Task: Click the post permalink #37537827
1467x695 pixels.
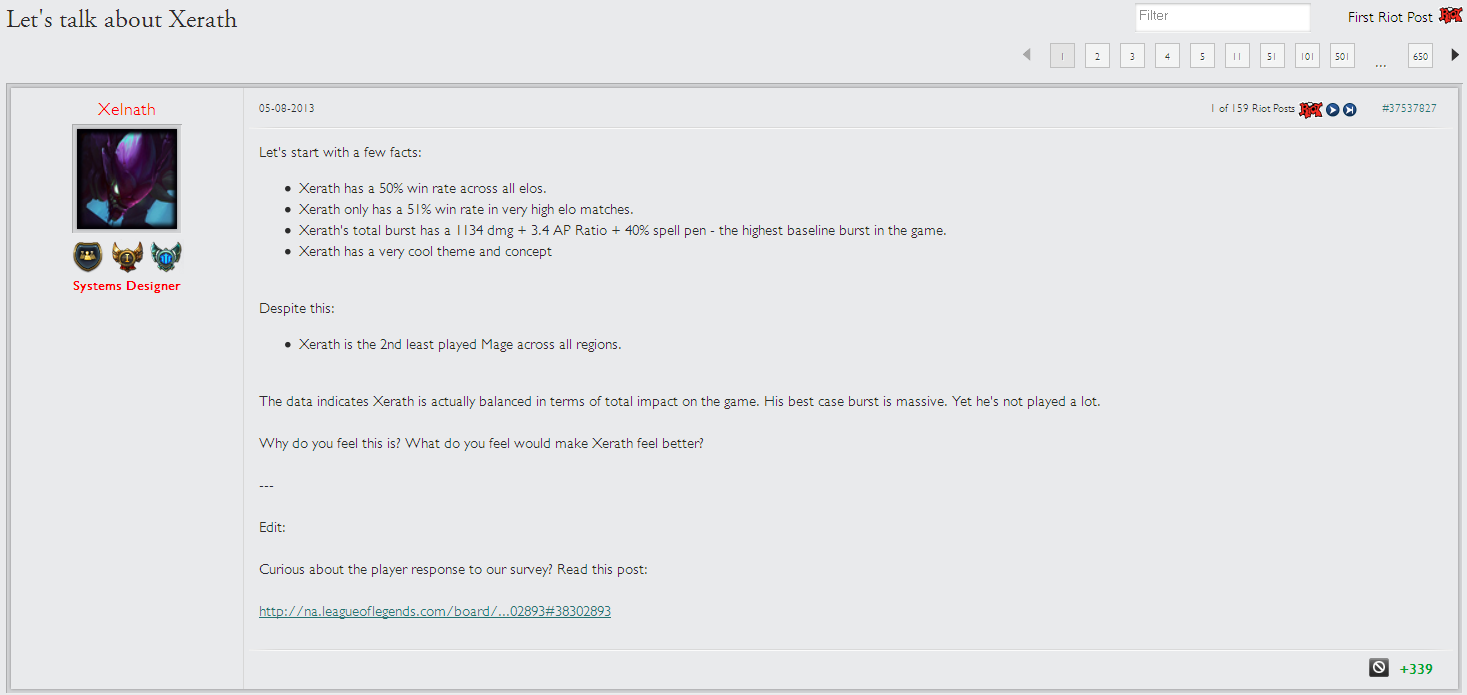Action: coord(1409,108)
